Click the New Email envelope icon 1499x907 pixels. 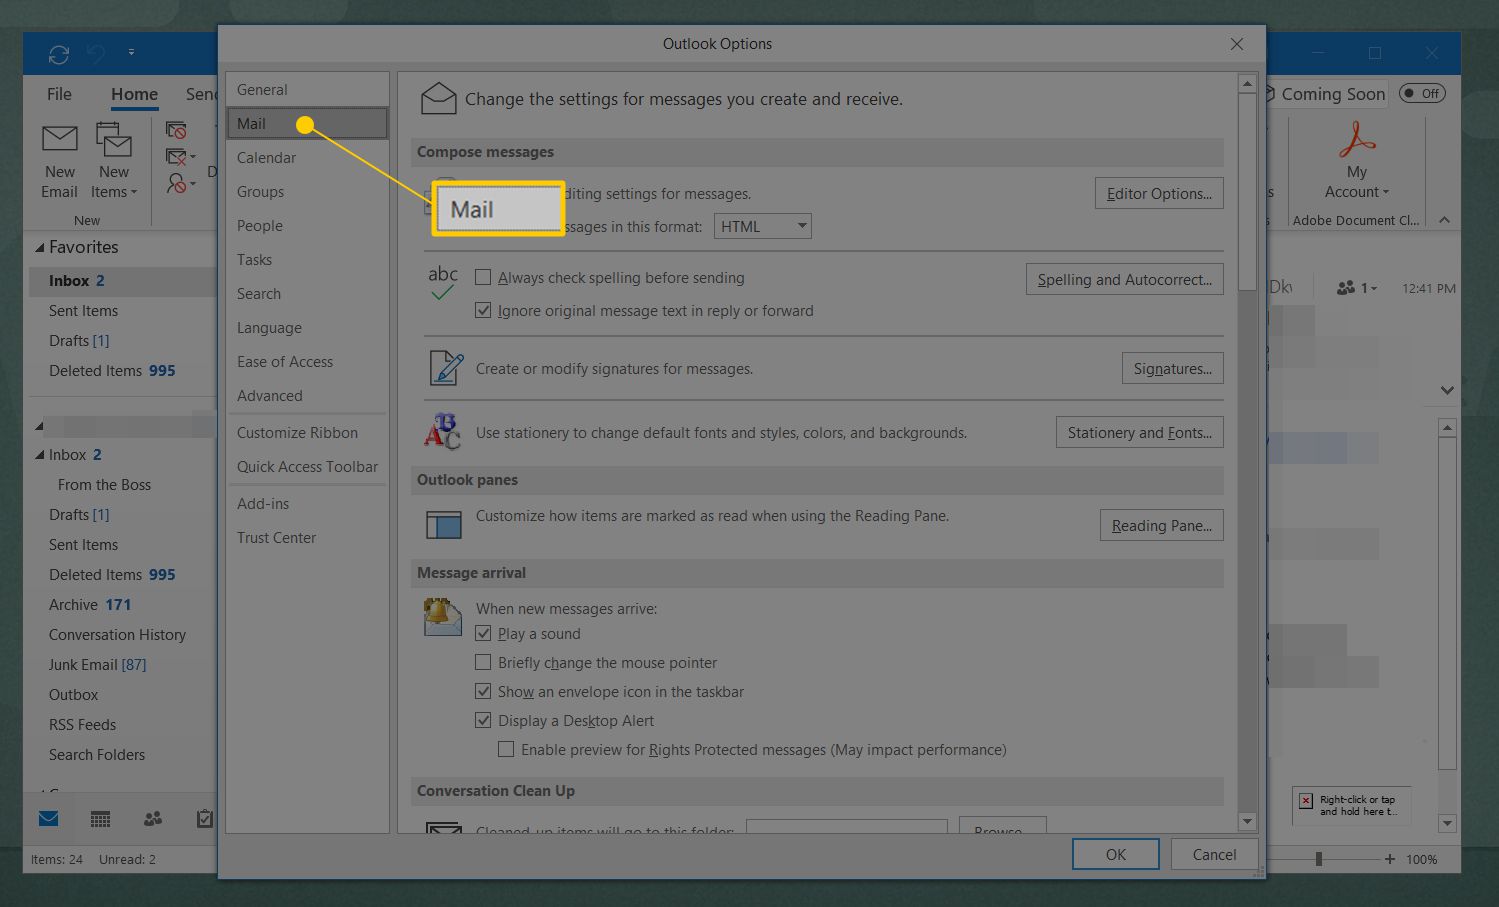[59, 139]
